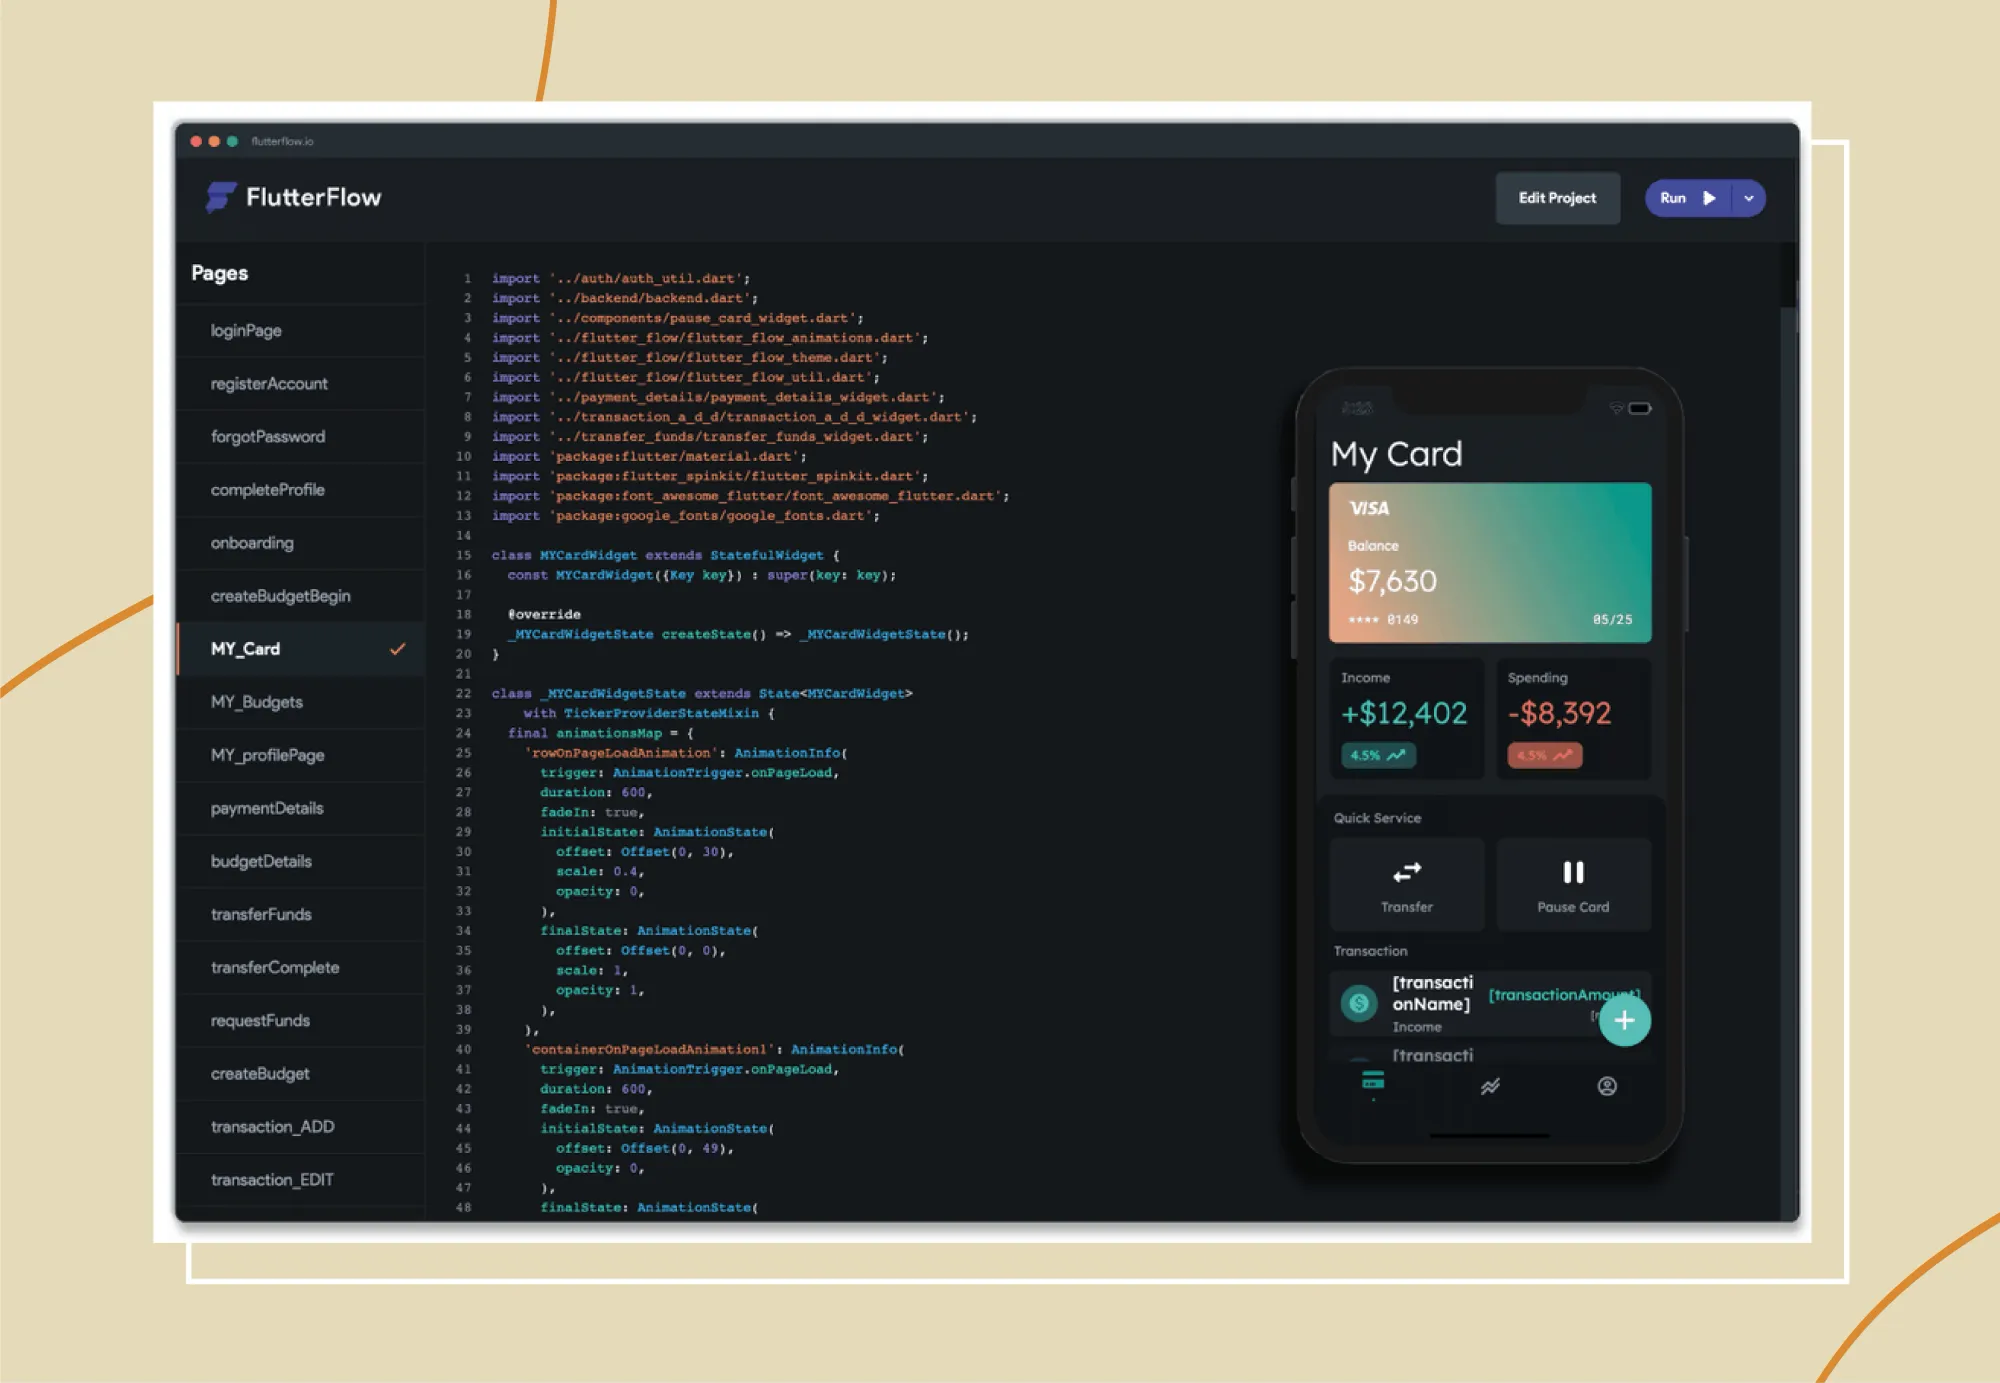Click the +$12,402 income amount
Viewport: 2000px width, 1383px height.
coord(1404,713)
